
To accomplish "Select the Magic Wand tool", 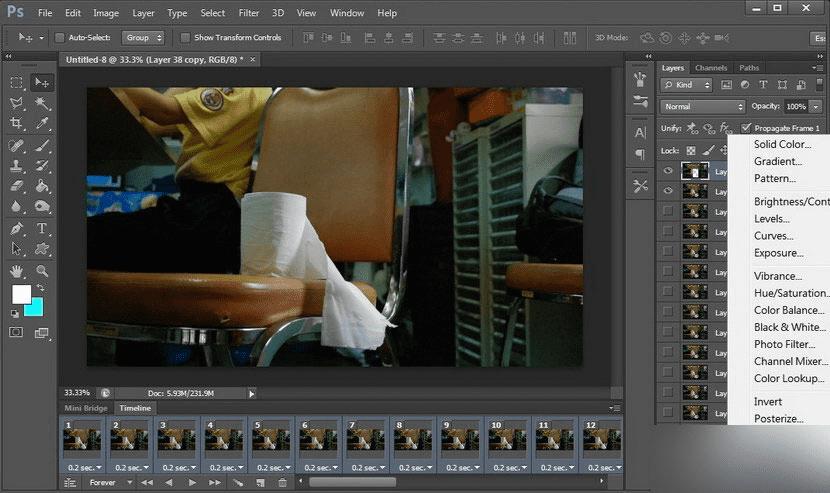I will click(x=42, y=103).
